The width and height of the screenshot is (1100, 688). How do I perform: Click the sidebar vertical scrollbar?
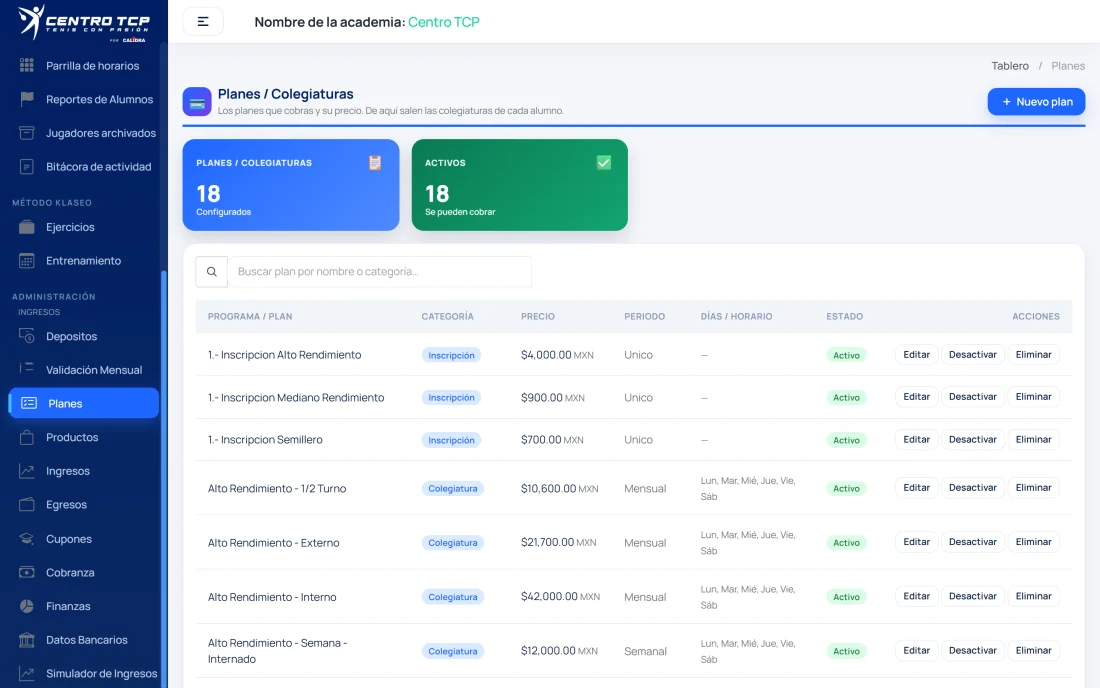(x=163, y=477)
